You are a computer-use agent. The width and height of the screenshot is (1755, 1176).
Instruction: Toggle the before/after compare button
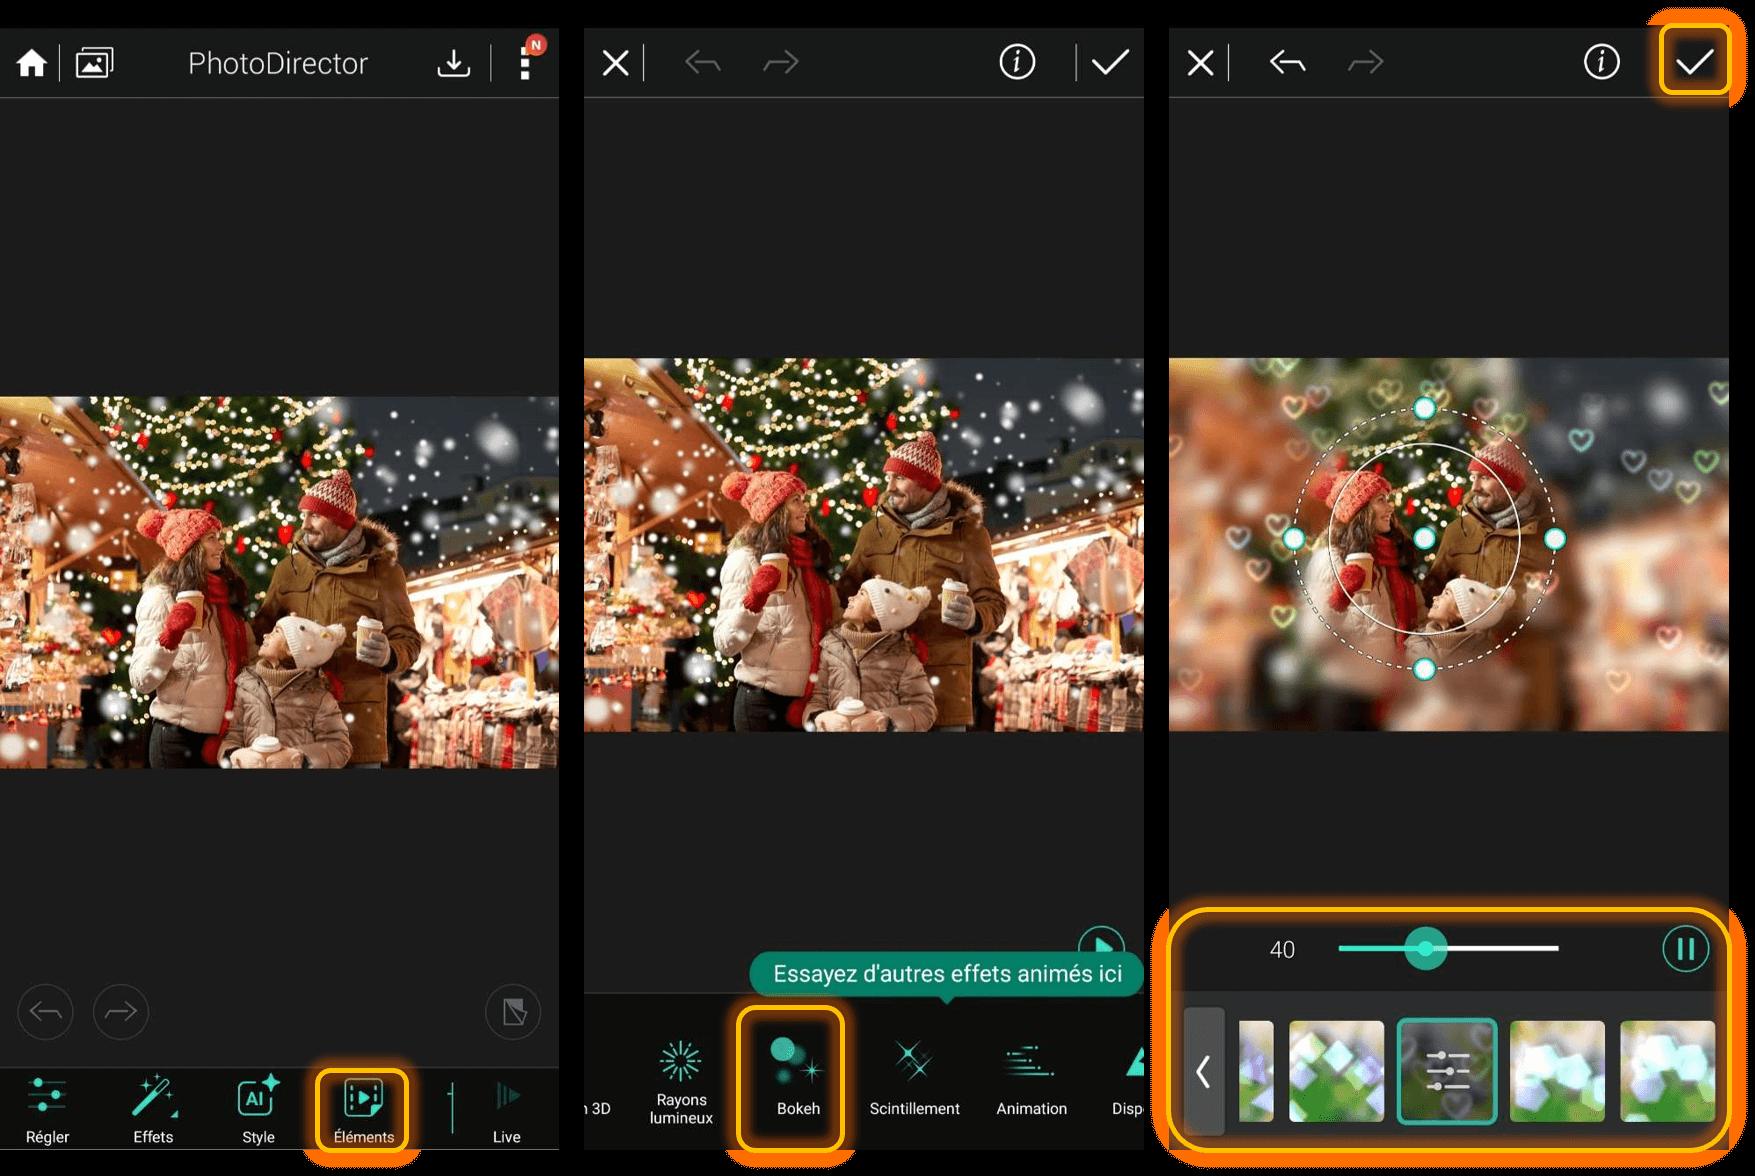pyautogui.click(x=513, y=1012)
